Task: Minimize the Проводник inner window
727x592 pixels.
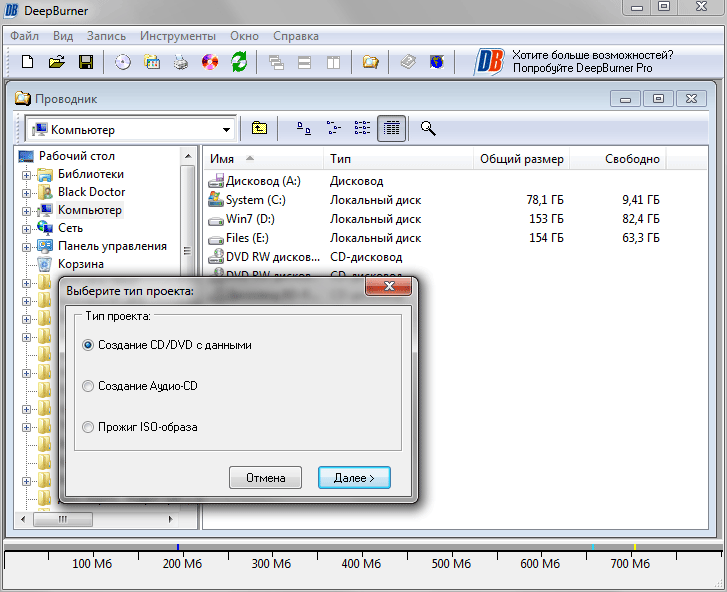Action: (x=625, y=99)
